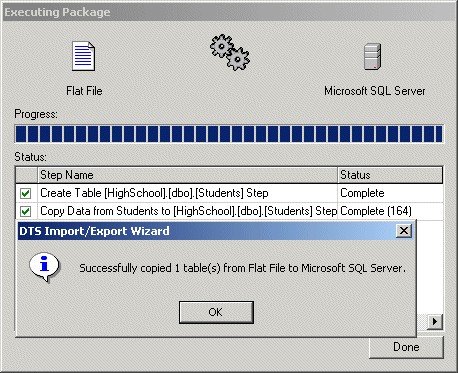Click the Done button
Screen dimensions: 458x373
(x=406, y=347)
